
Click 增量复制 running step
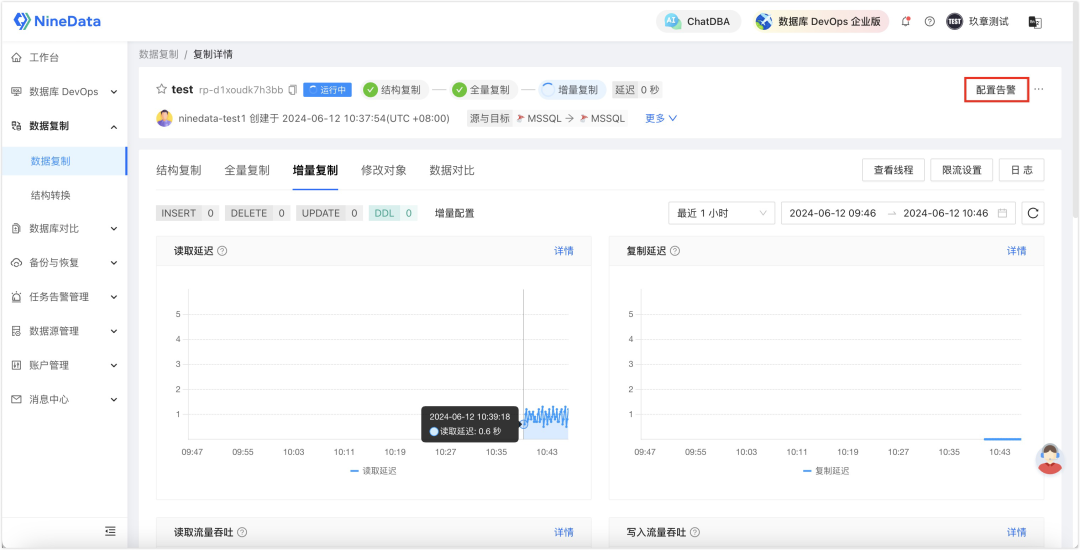pos(572,89)
